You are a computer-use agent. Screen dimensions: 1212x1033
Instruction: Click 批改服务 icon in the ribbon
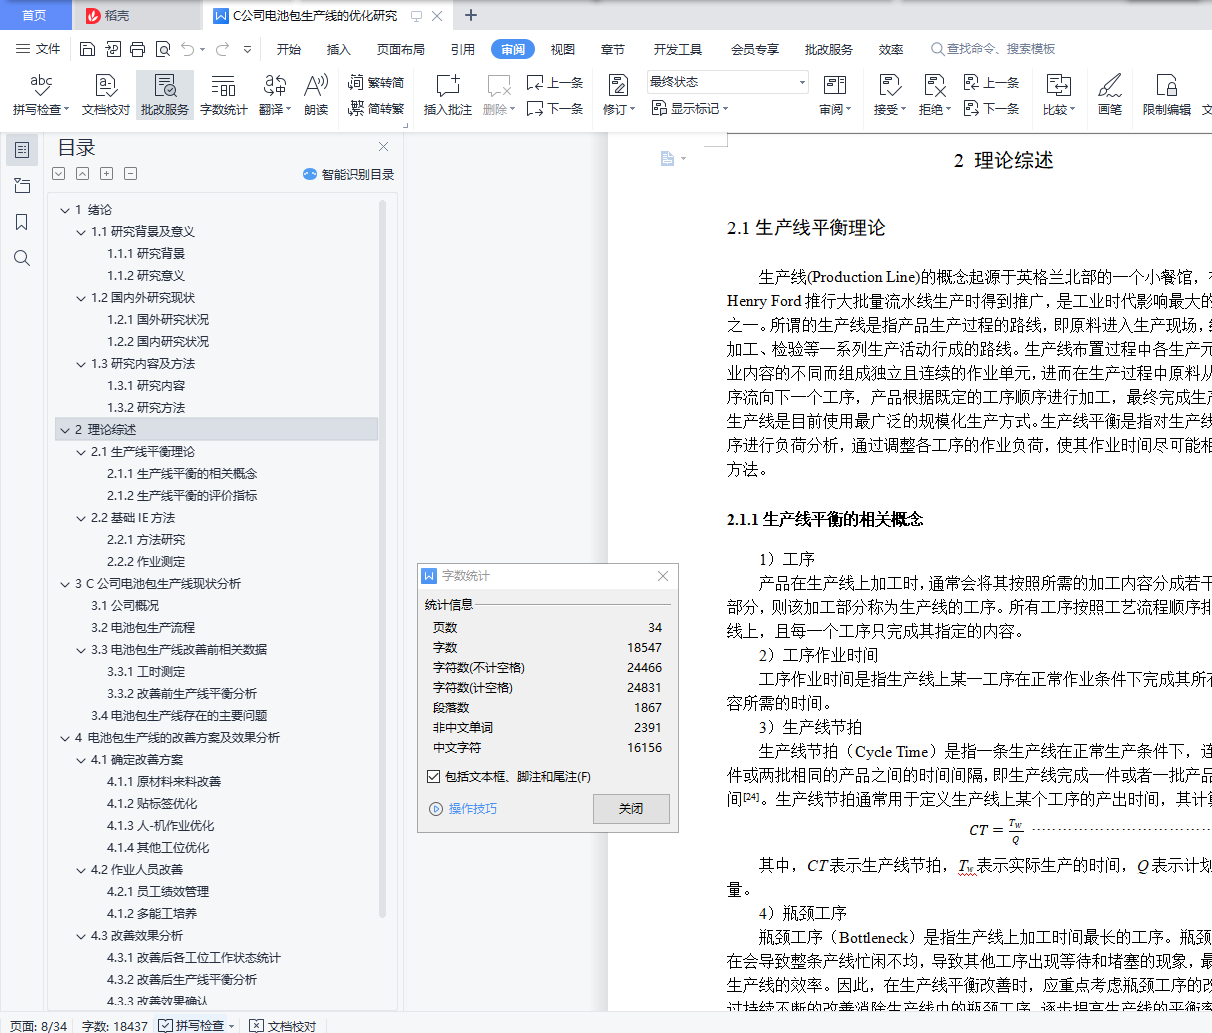(x=165, y=95)
